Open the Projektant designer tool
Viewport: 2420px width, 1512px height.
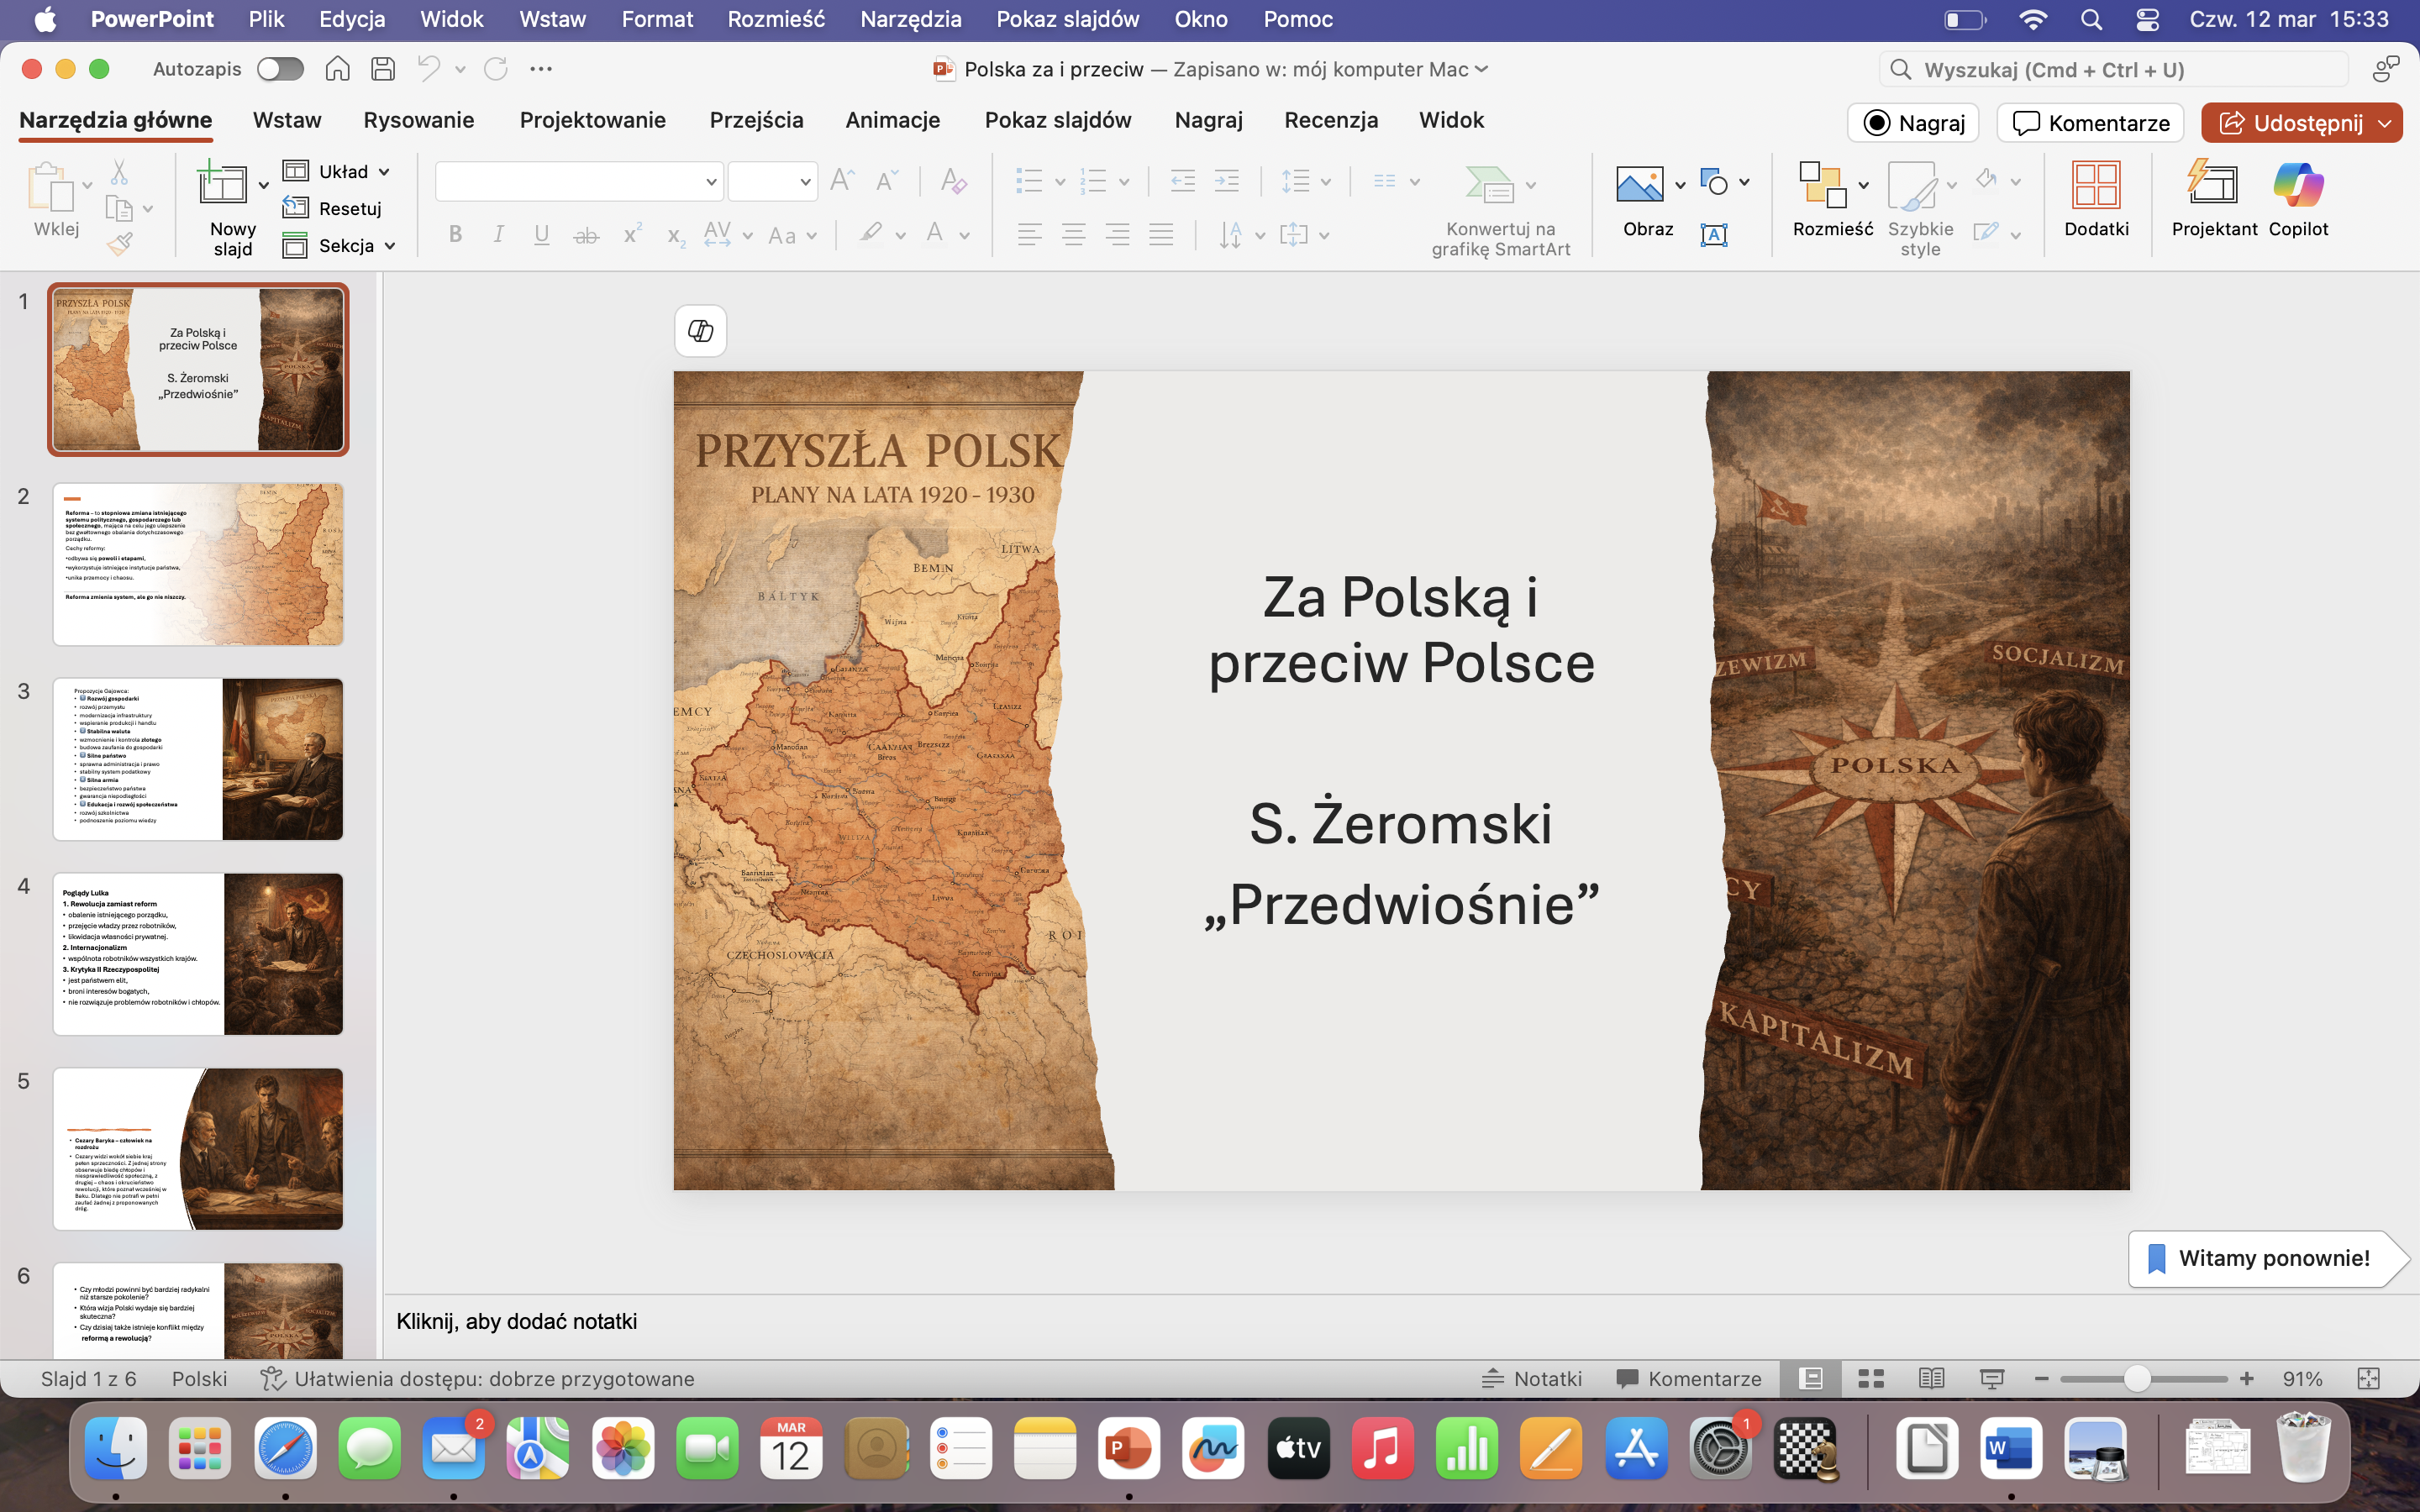pos(2213,186)
